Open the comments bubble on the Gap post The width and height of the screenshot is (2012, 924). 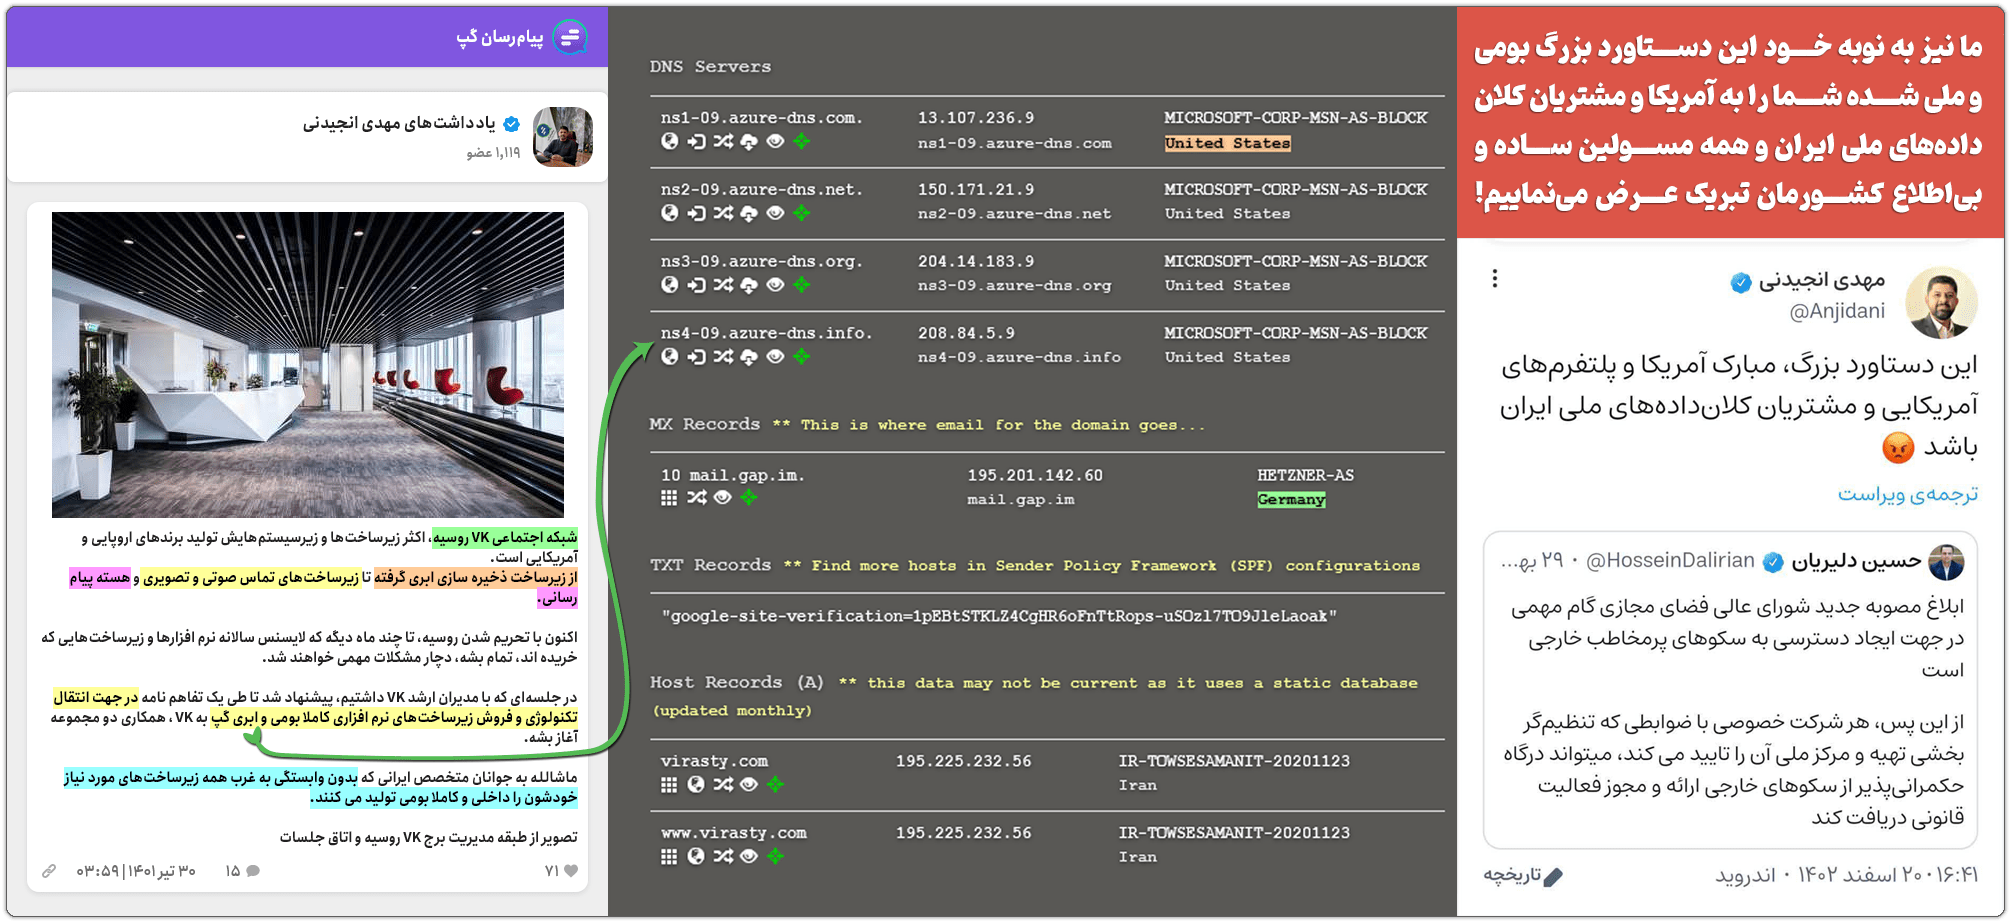253,871
